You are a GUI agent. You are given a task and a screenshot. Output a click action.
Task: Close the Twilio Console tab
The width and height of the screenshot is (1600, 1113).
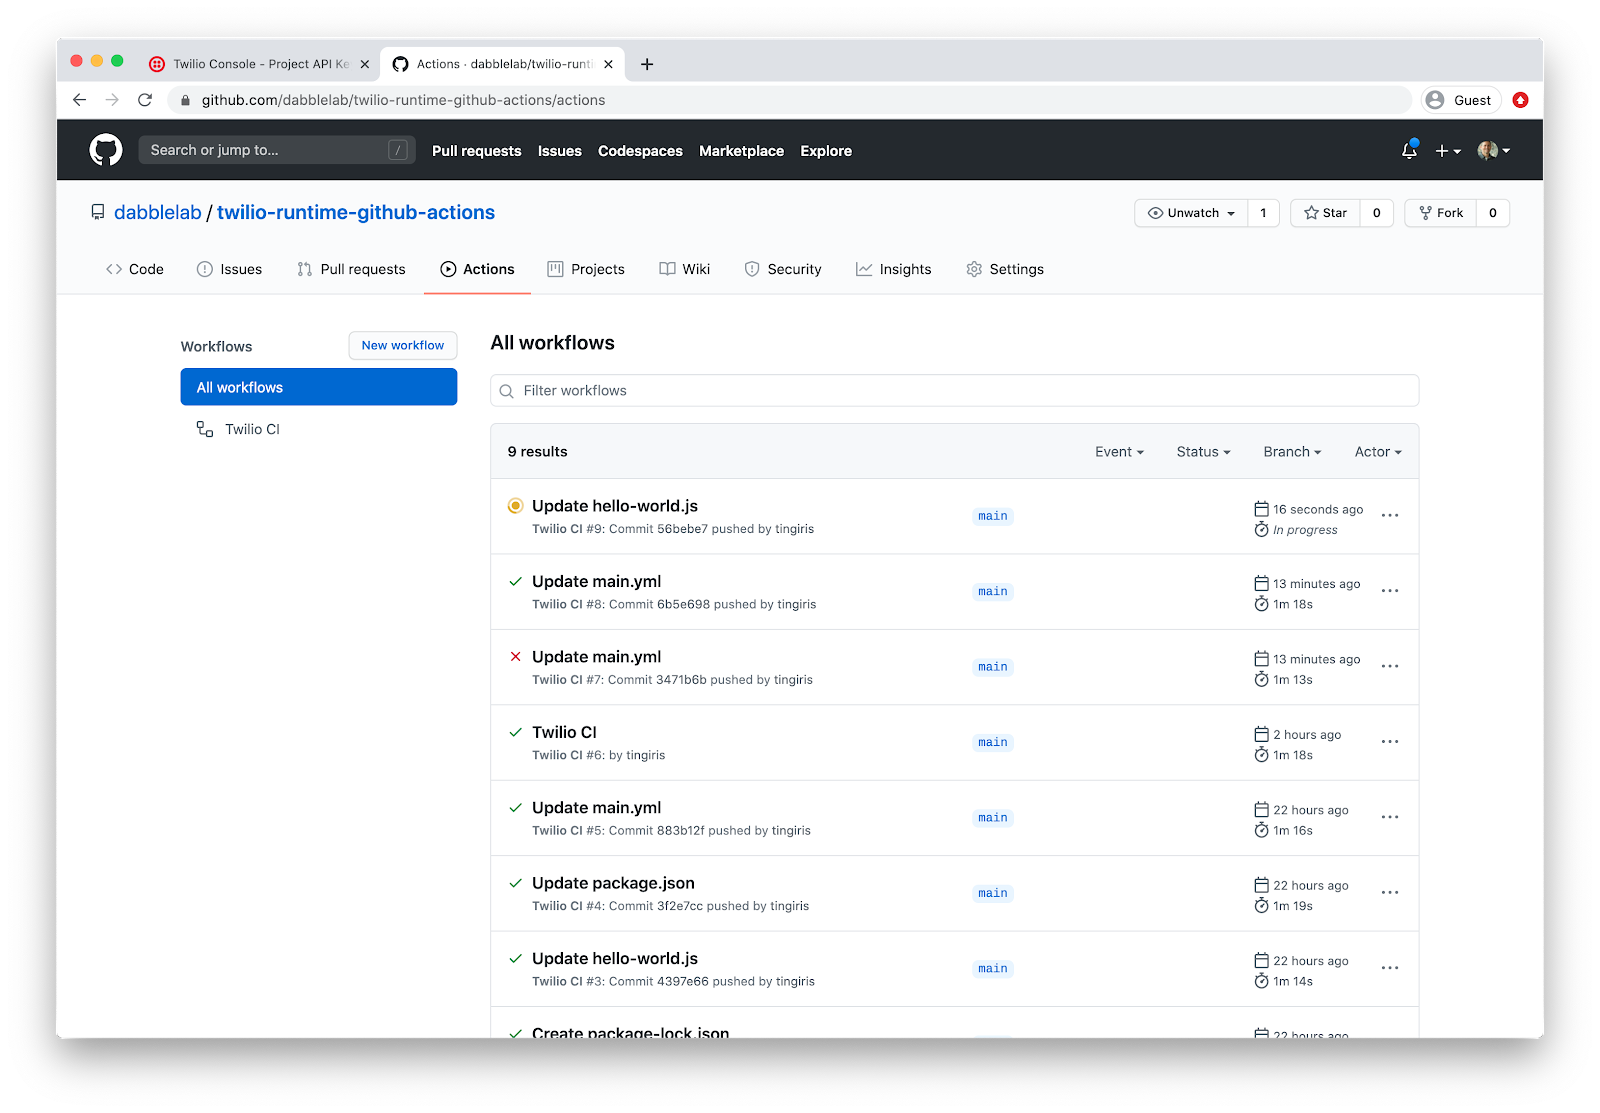pos(364,64)
